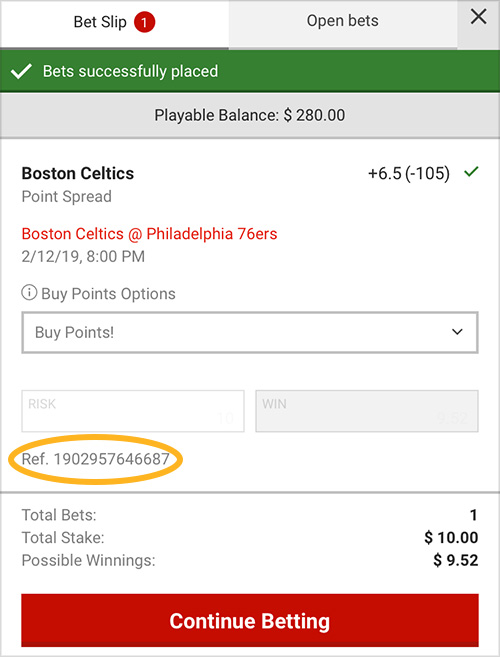Close the bet slip with X icon
The height and width of the screenshot is (657, 500).
coord(478,18)
